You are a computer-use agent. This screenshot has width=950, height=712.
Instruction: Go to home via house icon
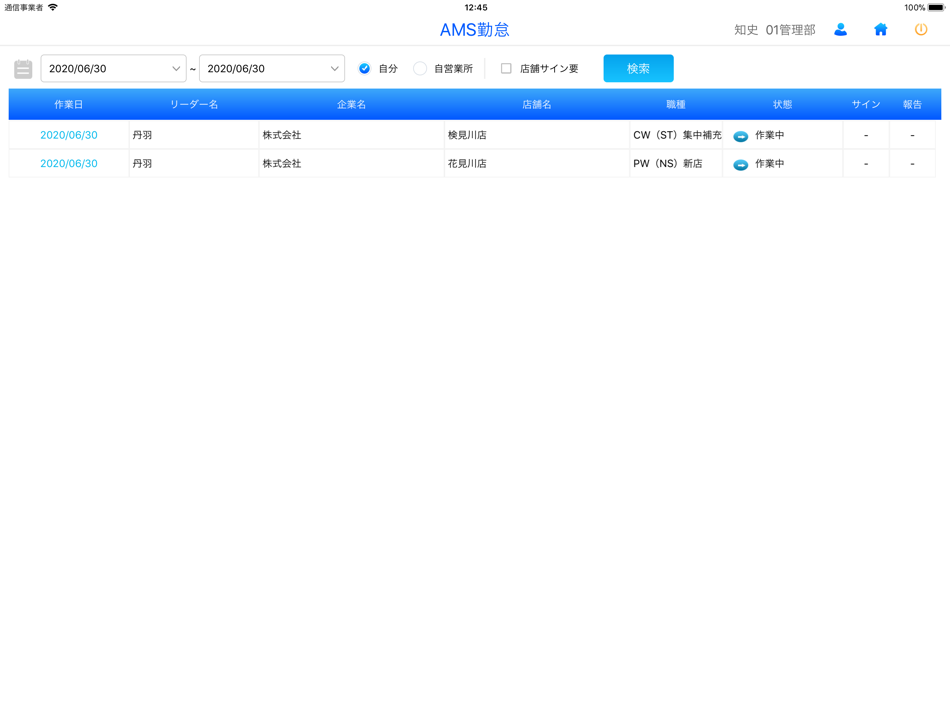coord(880,30)
